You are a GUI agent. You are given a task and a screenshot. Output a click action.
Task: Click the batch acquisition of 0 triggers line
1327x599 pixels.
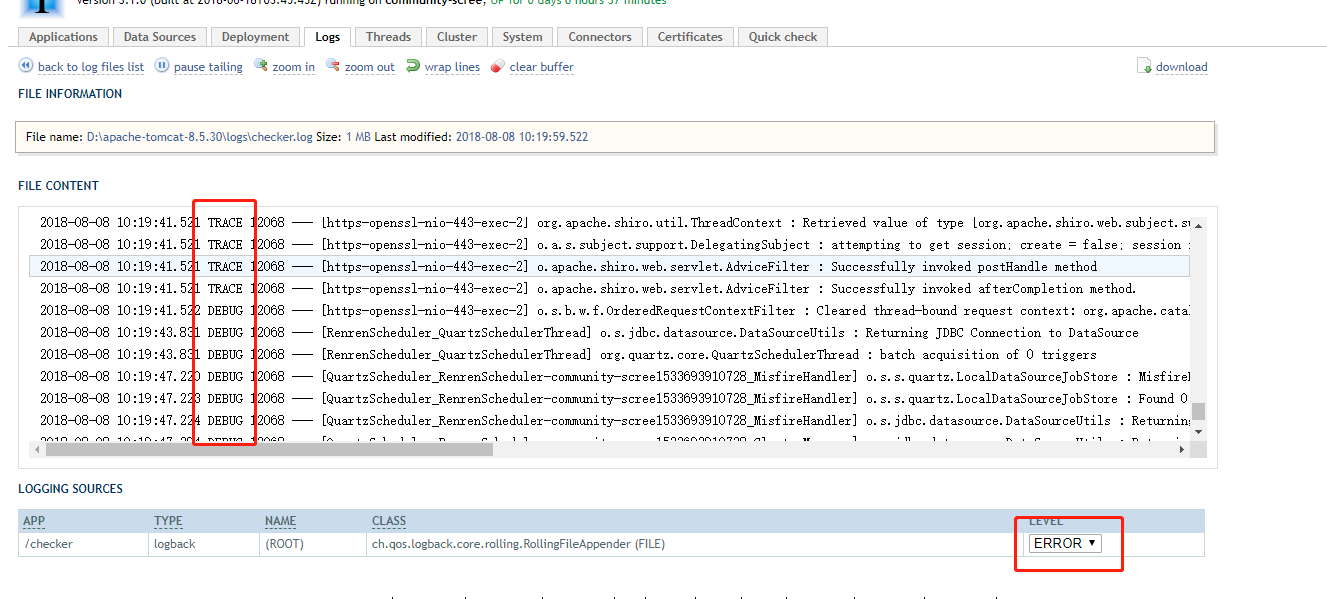pos(610,355)
